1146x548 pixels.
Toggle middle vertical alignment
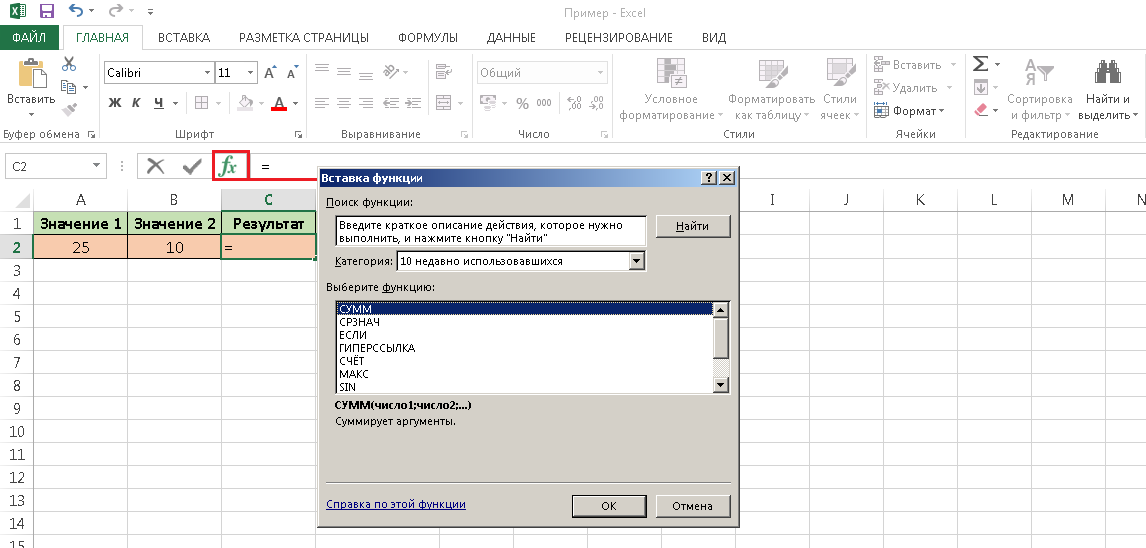point(344,70)
